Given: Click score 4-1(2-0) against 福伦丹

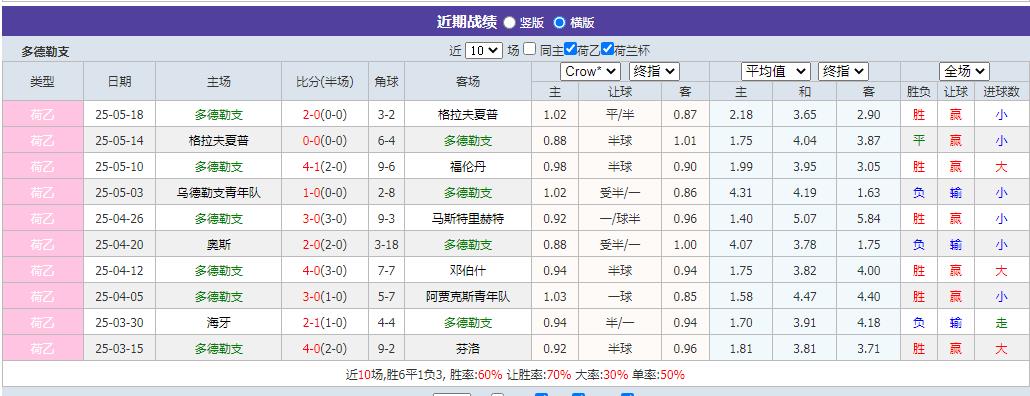Looking at the screenshot, I should coord(325,167).
